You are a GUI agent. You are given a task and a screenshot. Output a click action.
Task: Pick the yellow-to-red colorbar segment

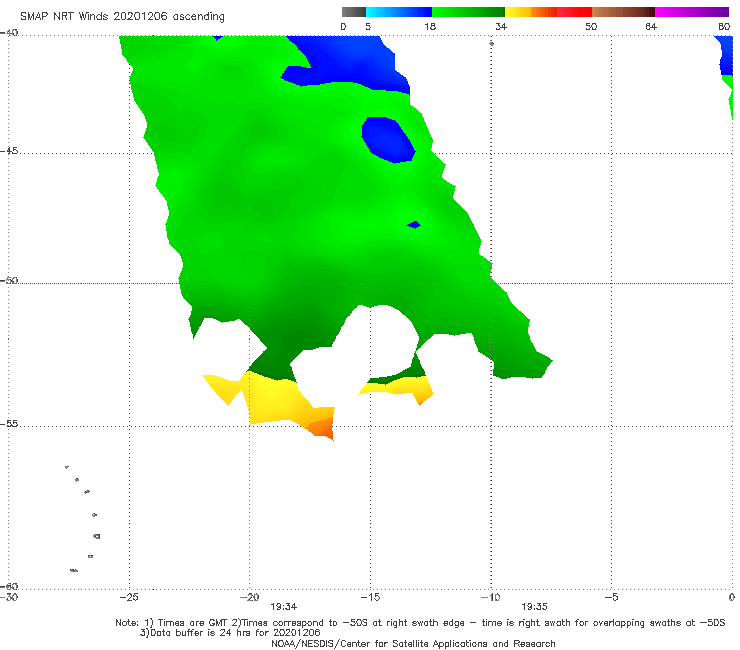(548, 12)
